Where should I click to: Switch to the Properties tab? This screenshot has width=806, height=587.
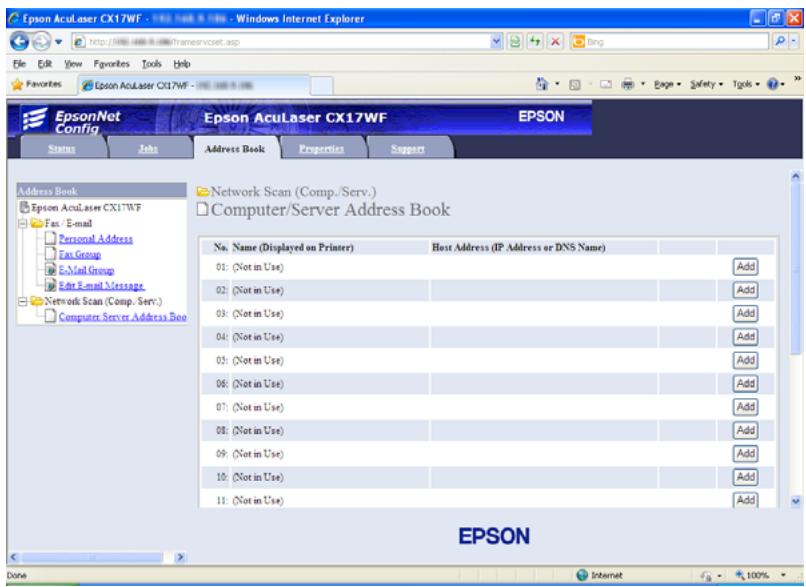tap(321, 149)
